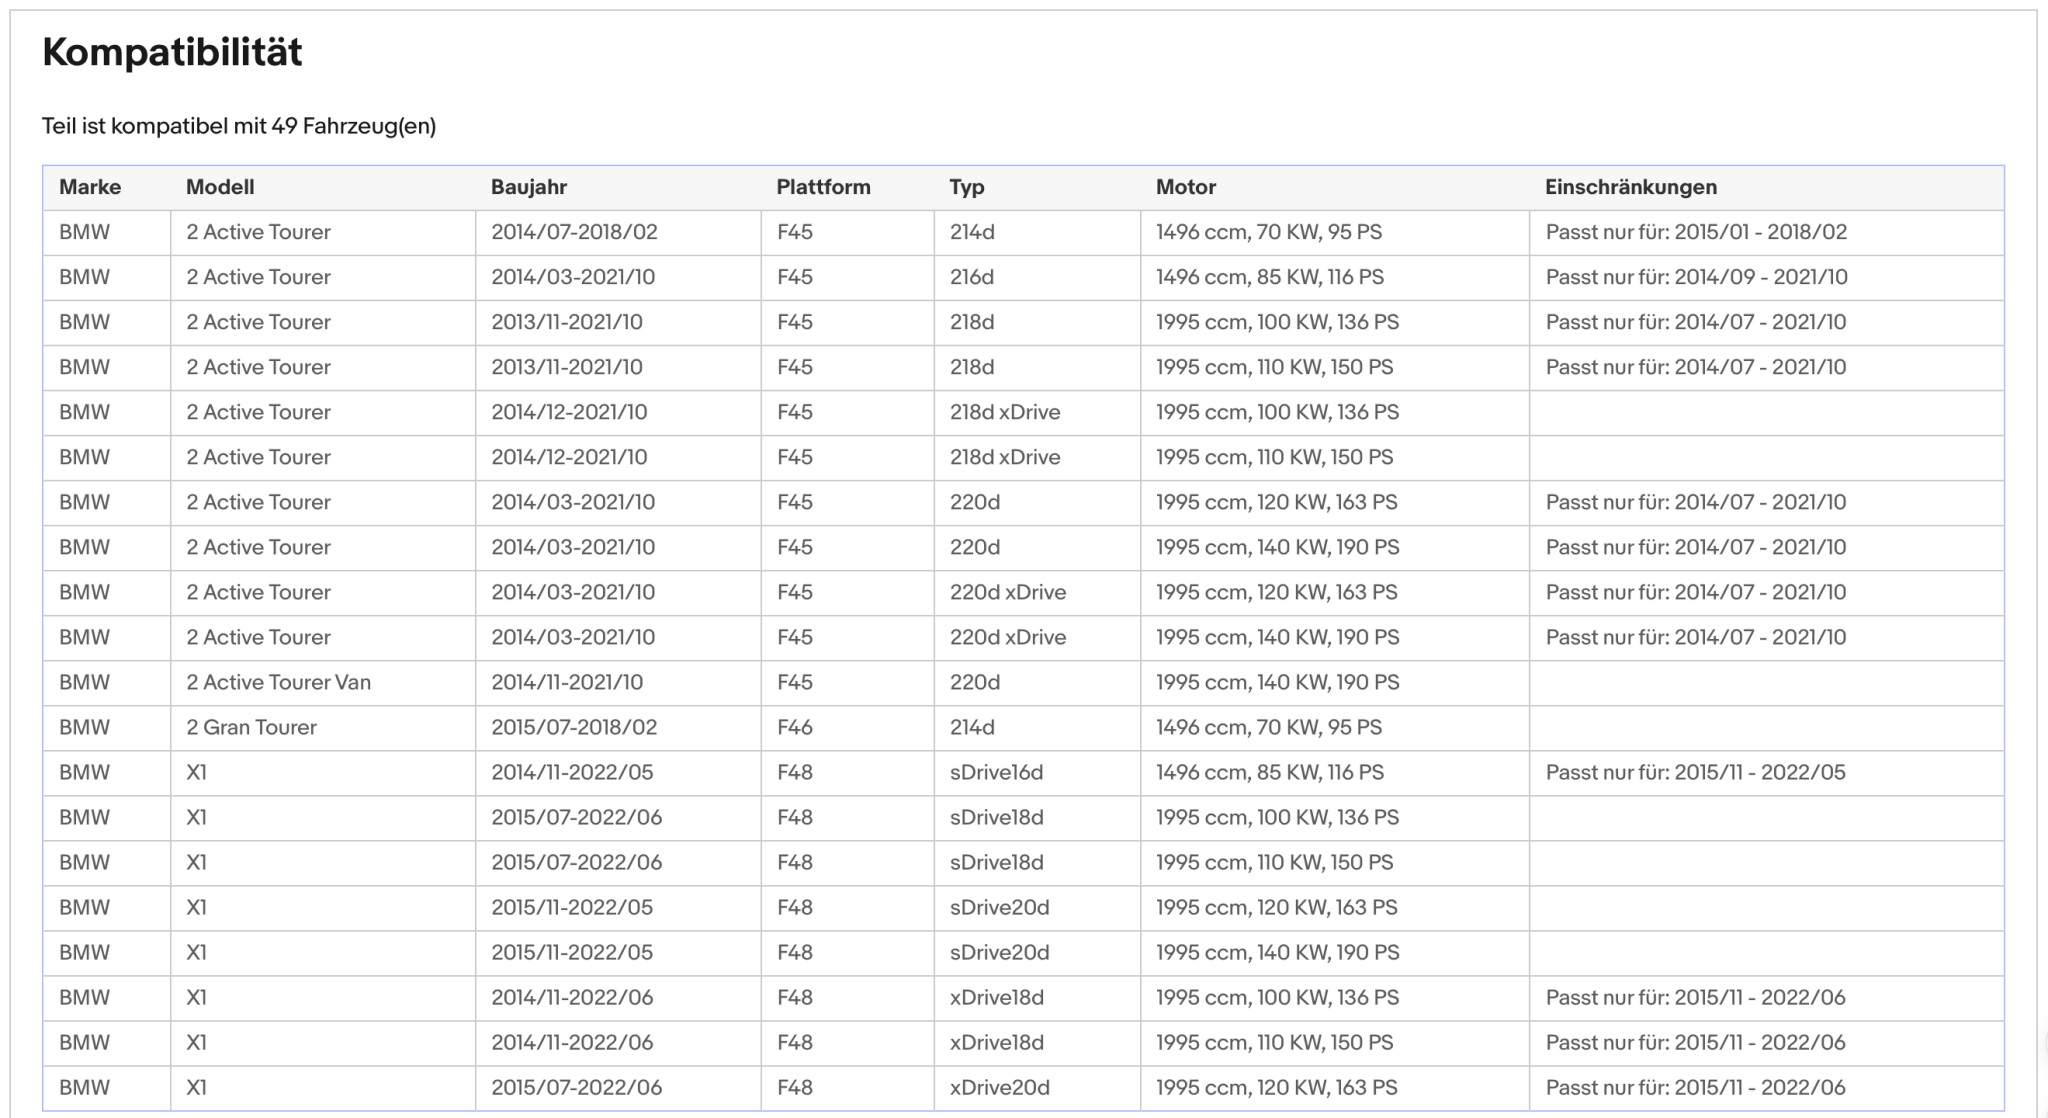Click the Einschränkungen column header
Viewport: 2048px width, 1118px height.
(1631, 187)
